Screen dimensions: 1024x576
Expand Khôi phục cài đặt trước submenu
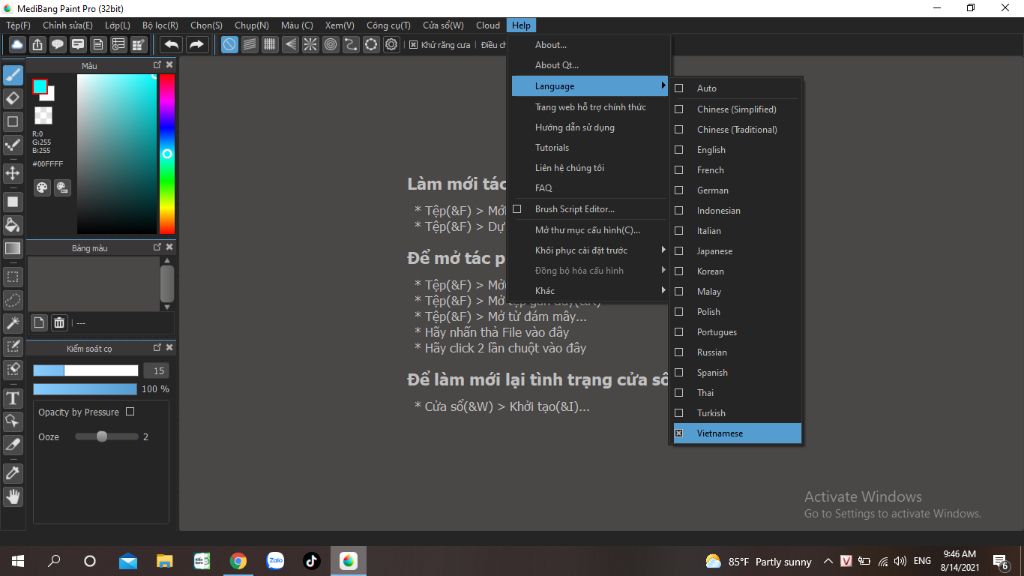[x=590, y=250]
